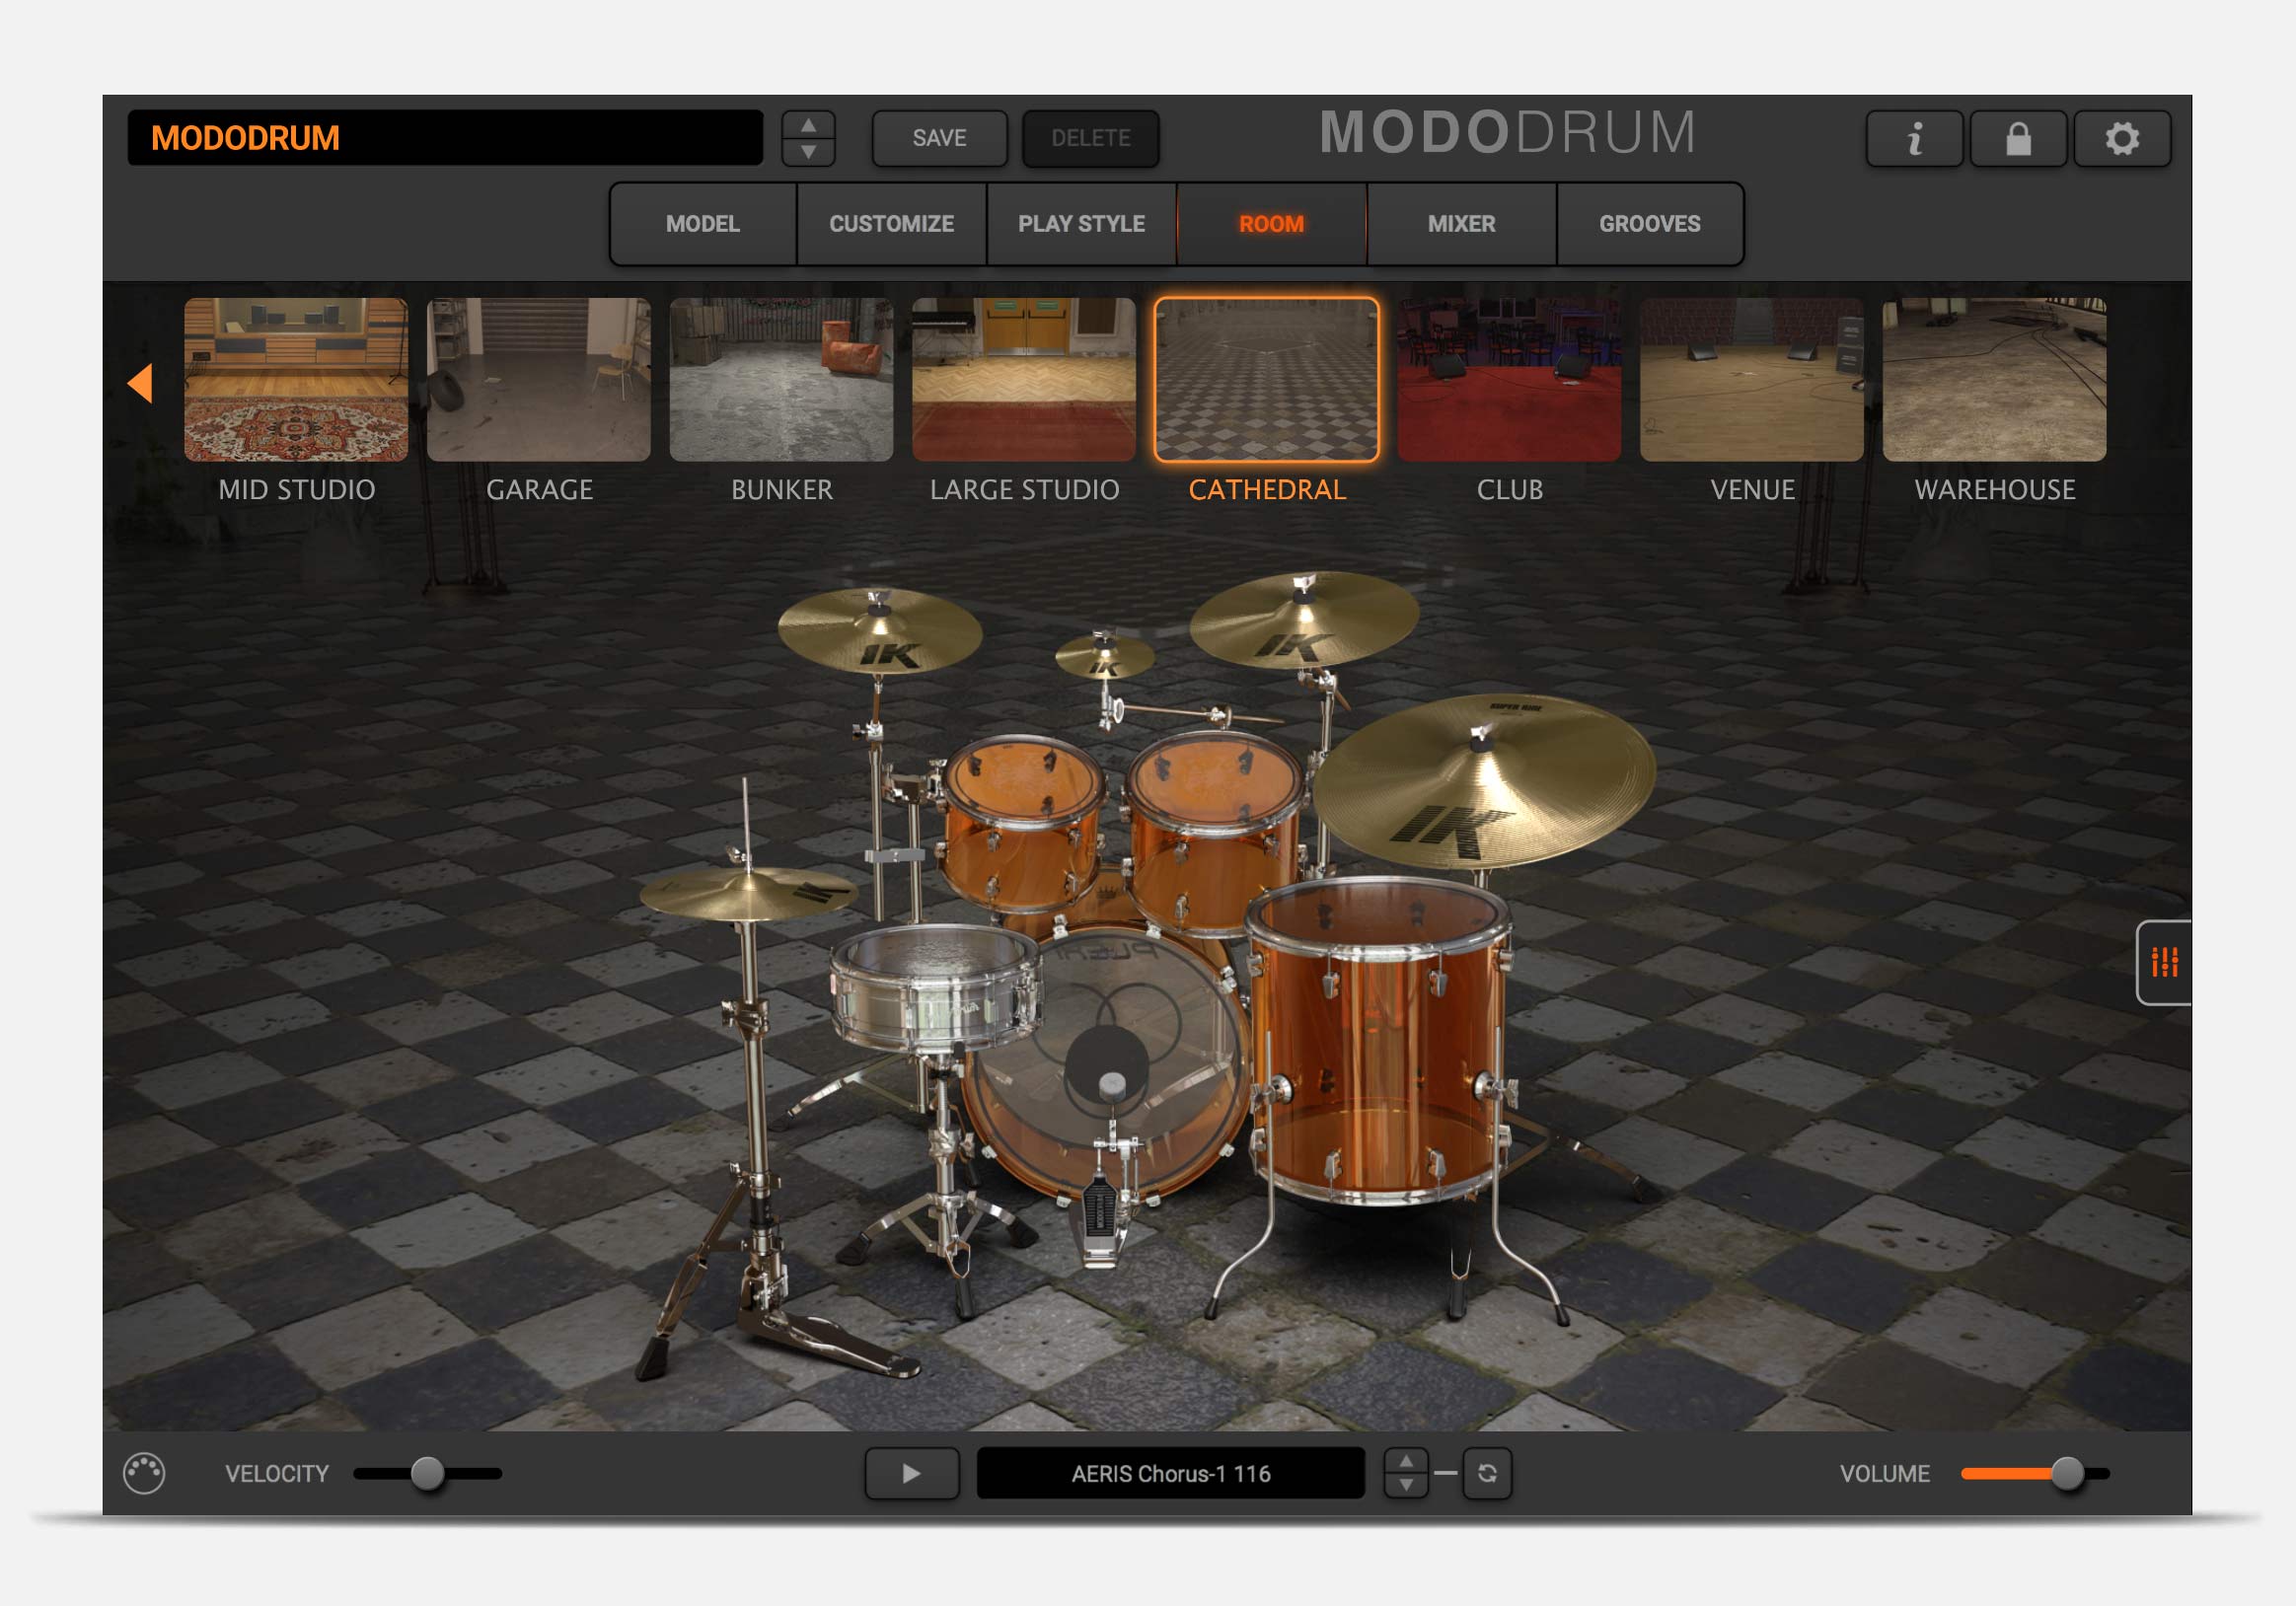The width and height of the screenshot is (2296, 1606).
Task: Select next preset with down arrow
Action: pos(808,152)
